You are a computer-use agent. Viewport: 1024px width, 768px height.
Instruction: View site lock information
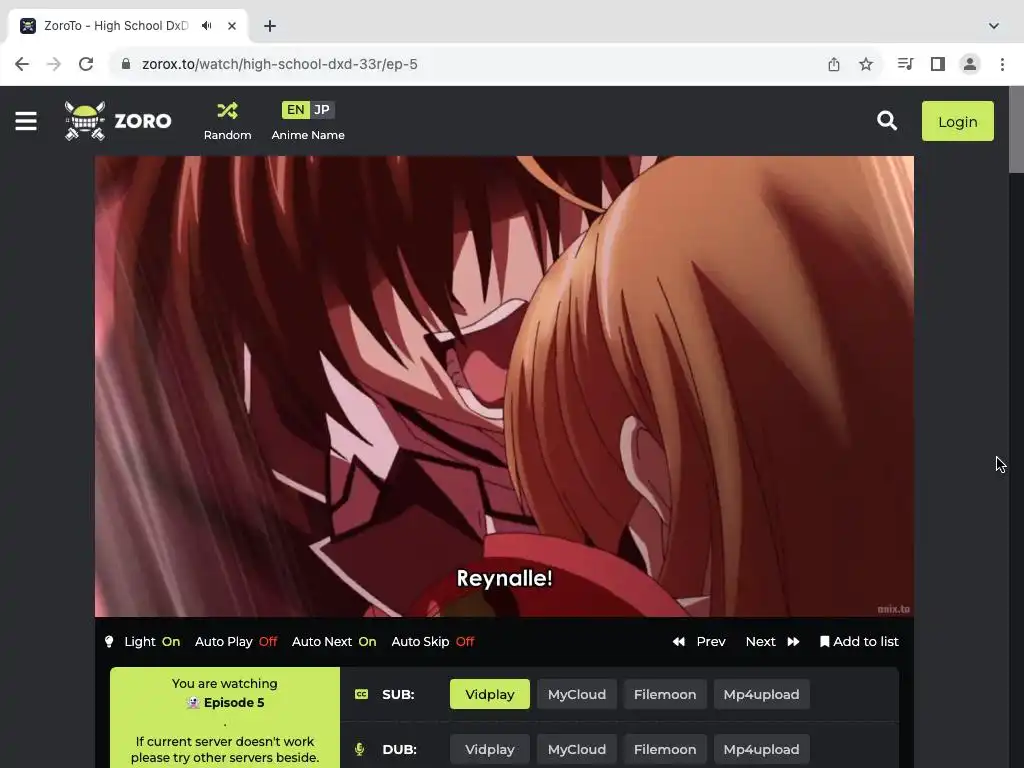[x=126, y=64]
